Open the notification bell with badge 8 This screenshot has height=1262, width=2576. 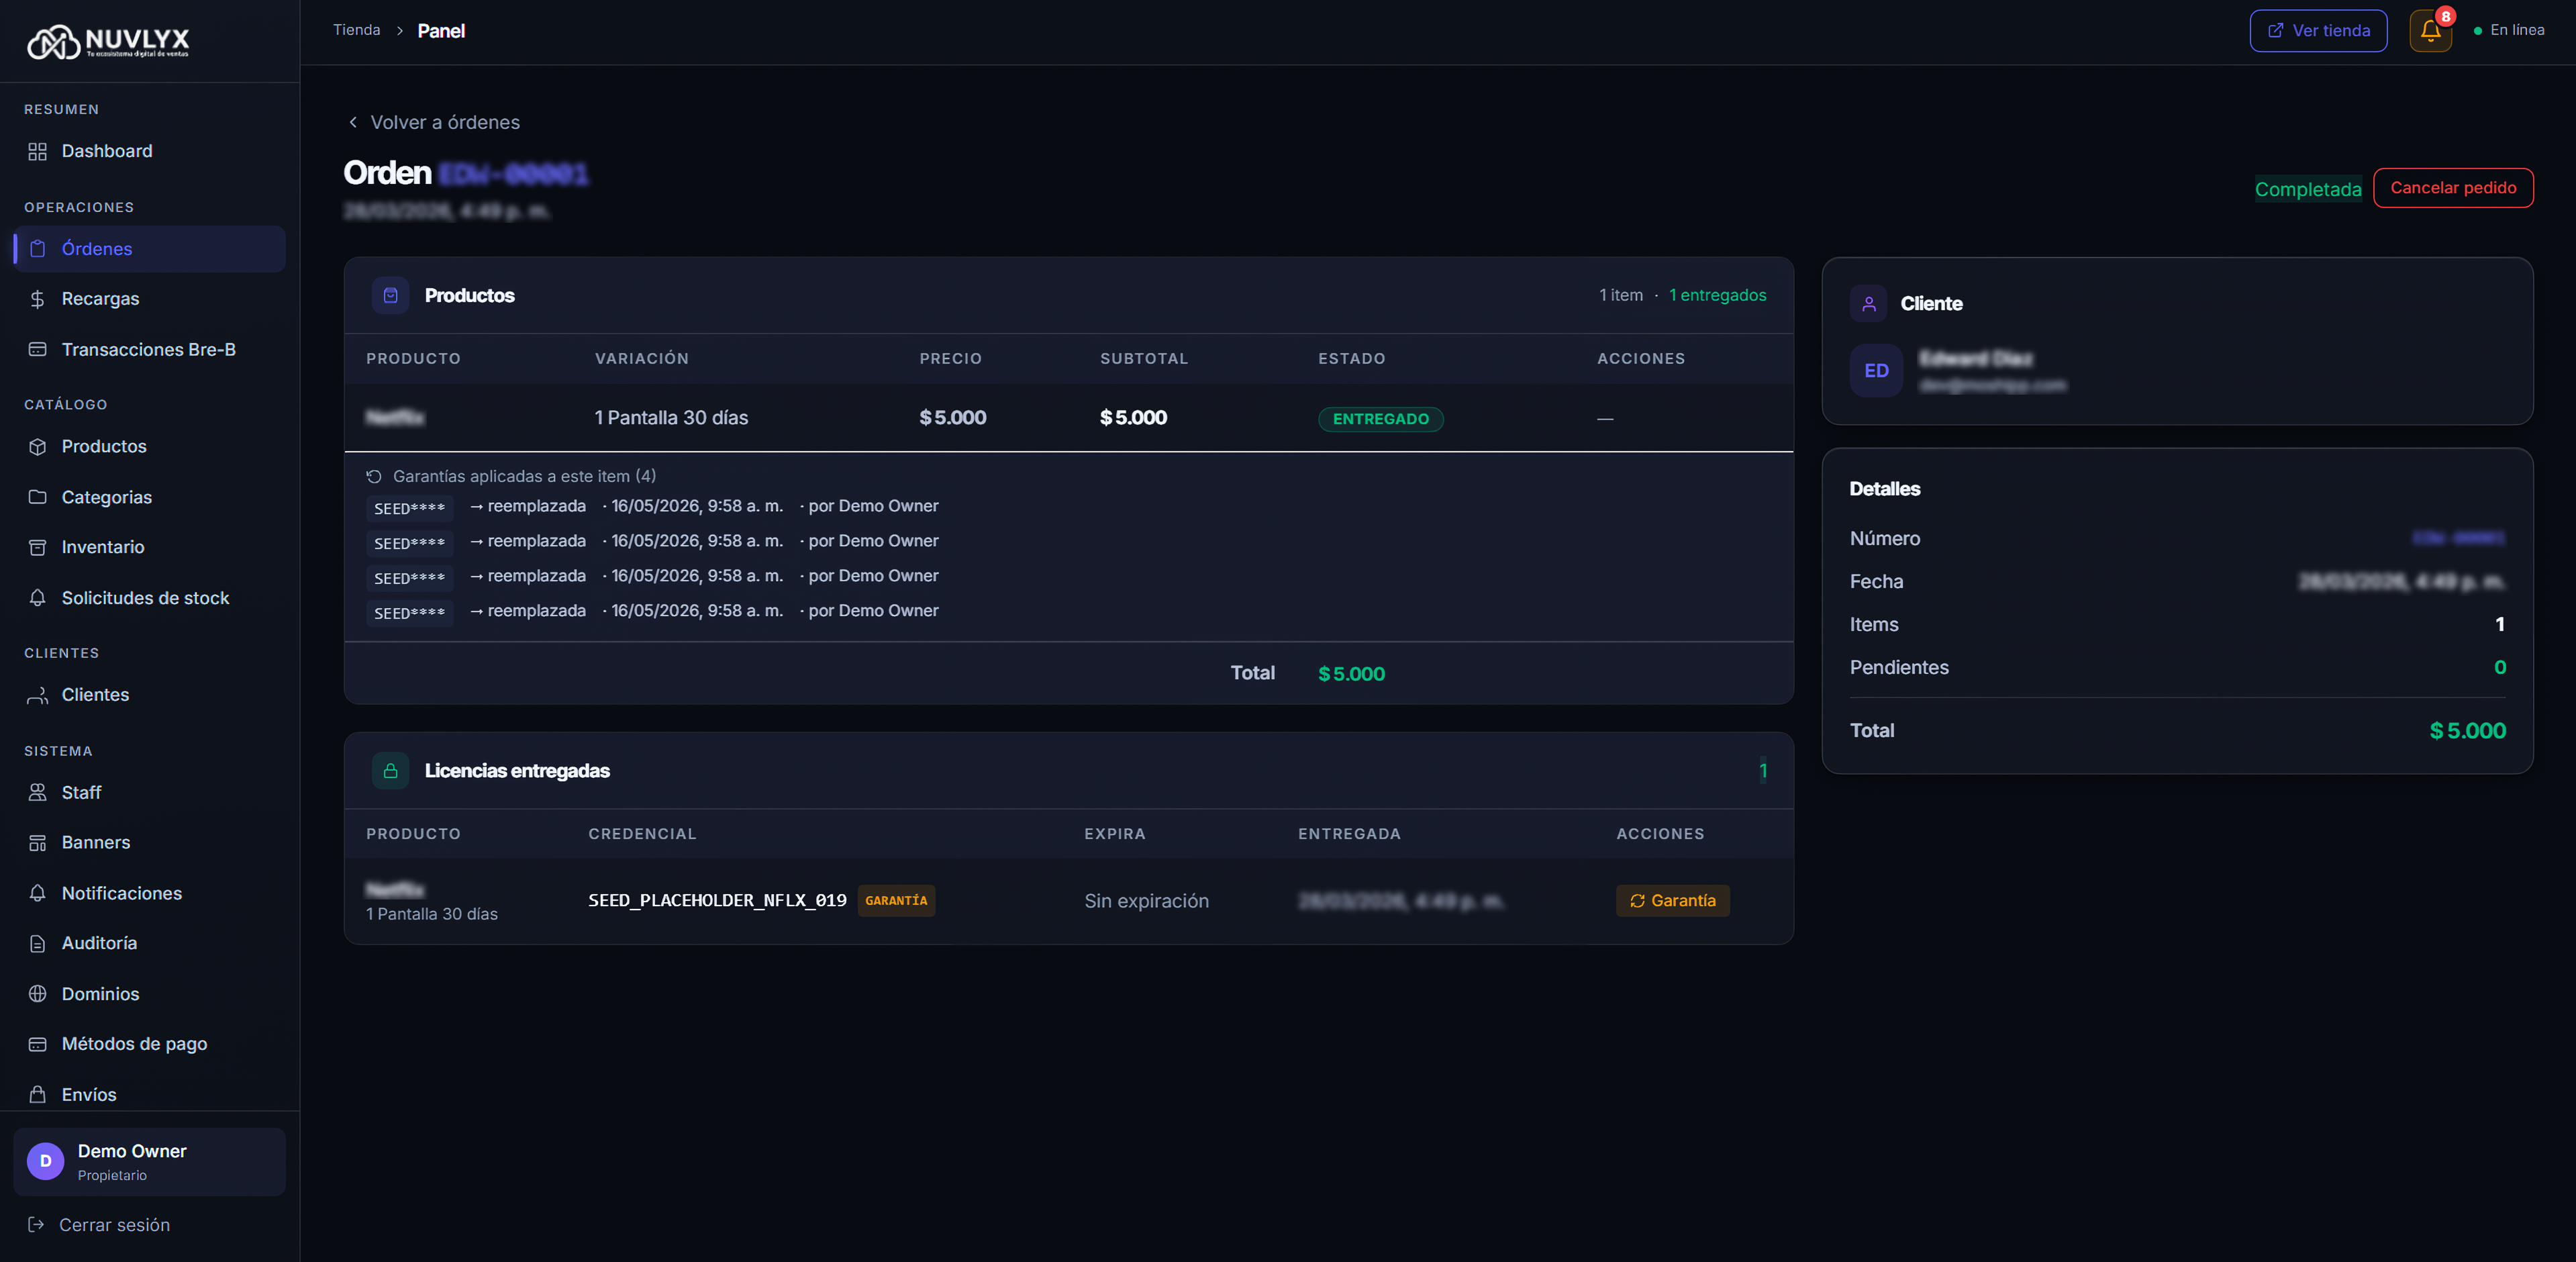2430,31
